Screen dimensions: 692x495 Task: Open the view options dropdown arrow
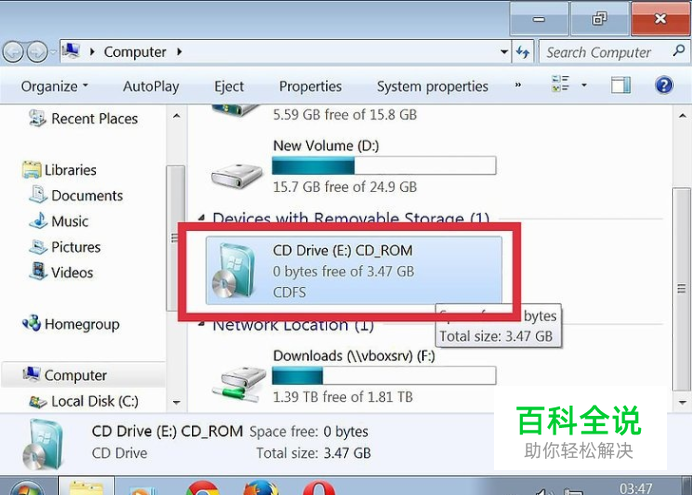584,85
